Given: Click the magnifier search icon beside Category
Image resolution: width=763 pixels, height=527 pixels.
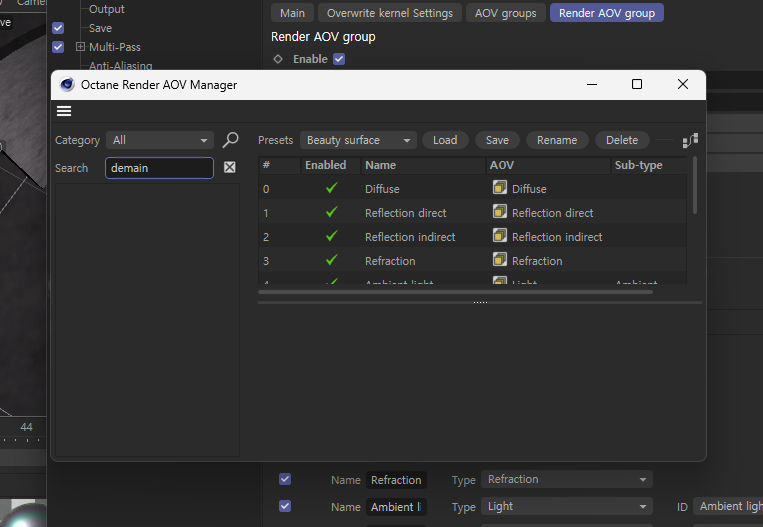Looking at the screenshot, I should 231,140.
